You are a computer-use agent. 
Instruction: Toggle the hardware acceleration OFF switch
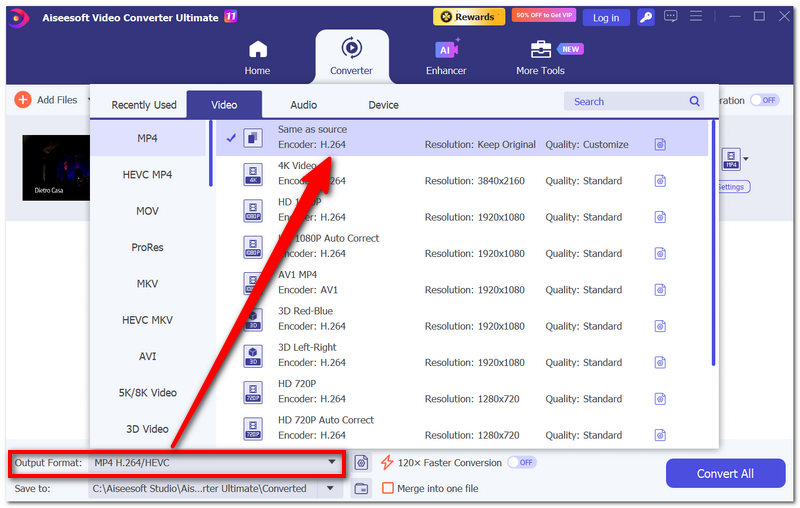[x=764, y=100]
